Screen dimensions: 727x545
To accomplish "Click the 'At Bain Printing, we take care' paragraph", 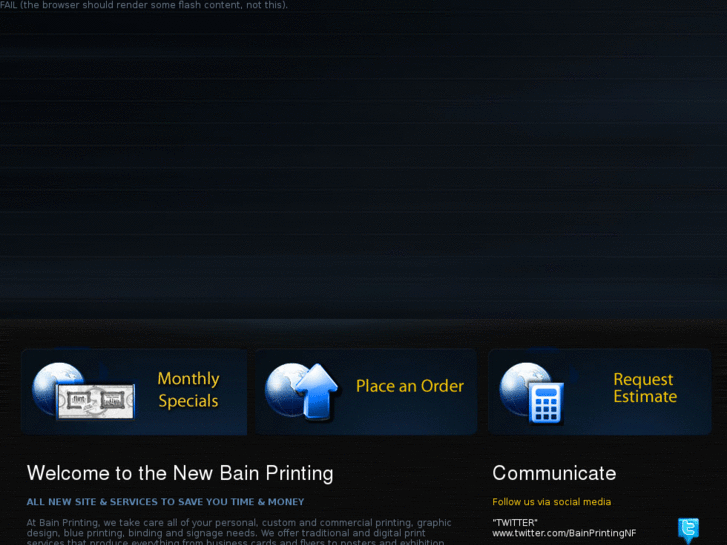I will point(239,532).
